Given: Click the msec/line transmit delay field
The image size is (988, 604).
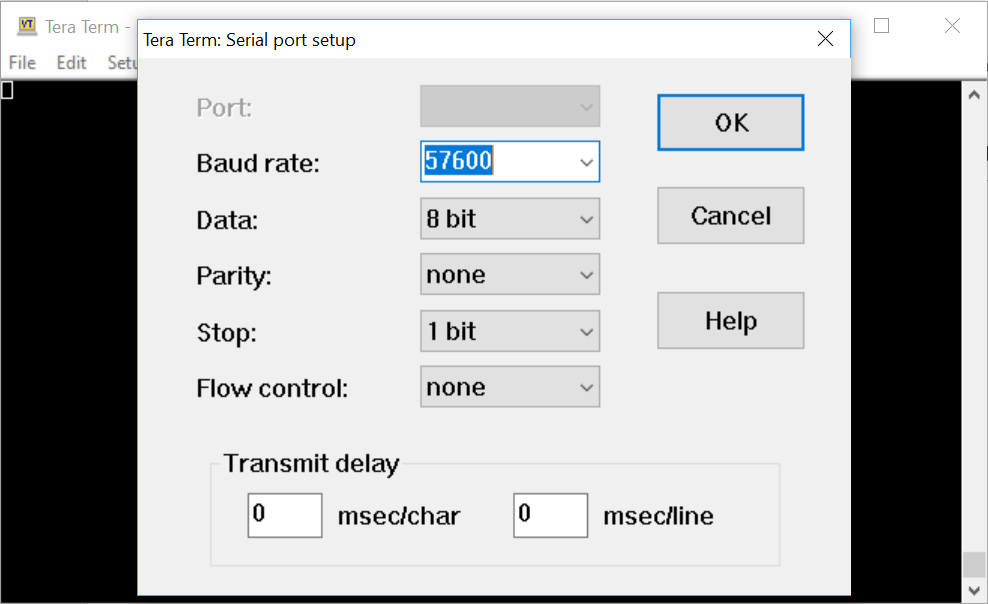Looking at the screenshot, I should tap(550, 515).
